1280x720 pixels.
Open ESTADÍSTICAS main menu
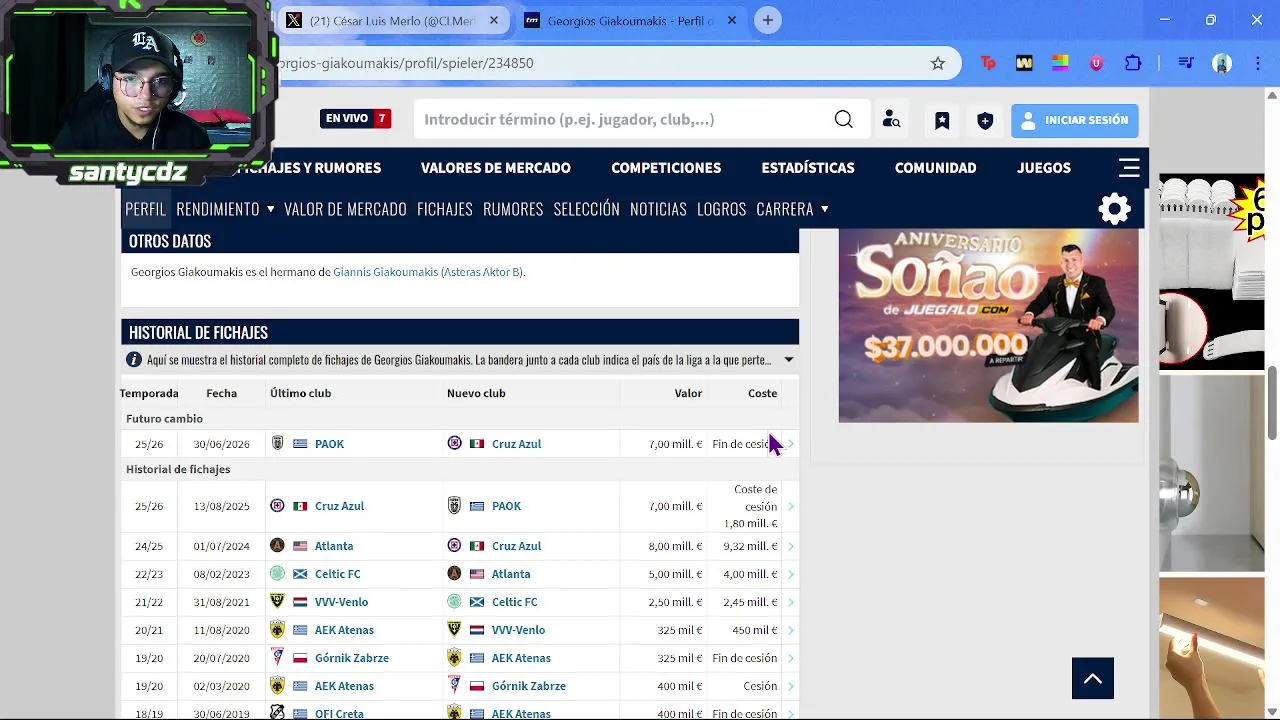(808, 168)
